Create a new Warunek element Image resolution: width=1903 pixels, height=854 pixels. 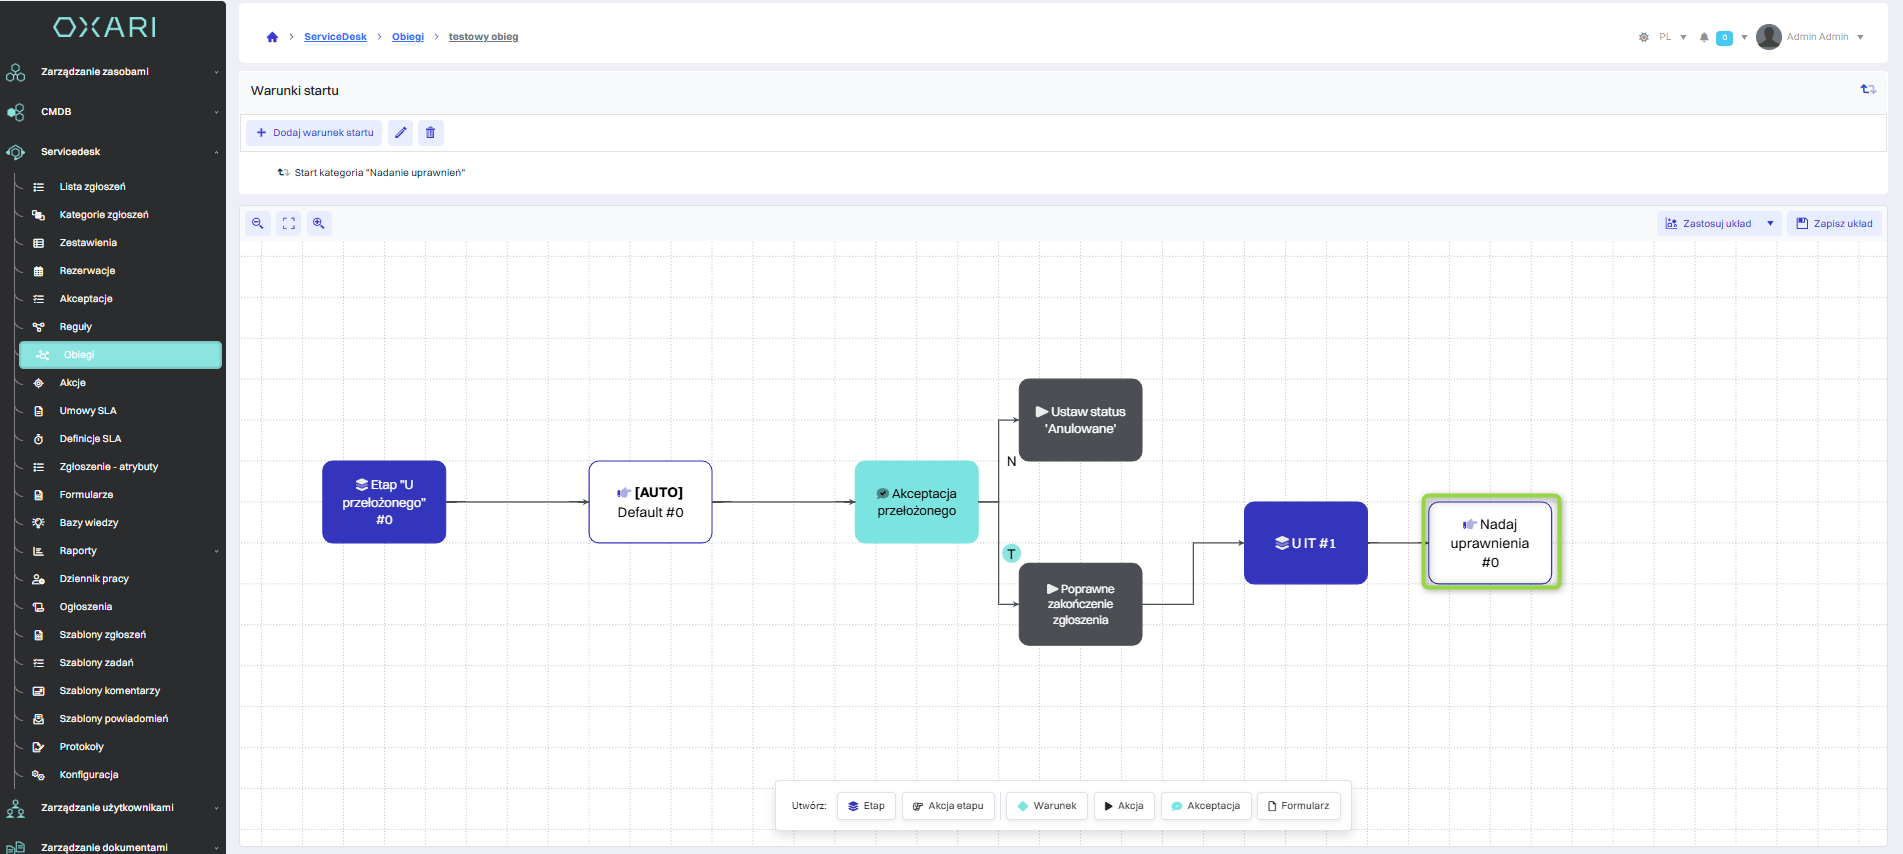coord(1046,806)
